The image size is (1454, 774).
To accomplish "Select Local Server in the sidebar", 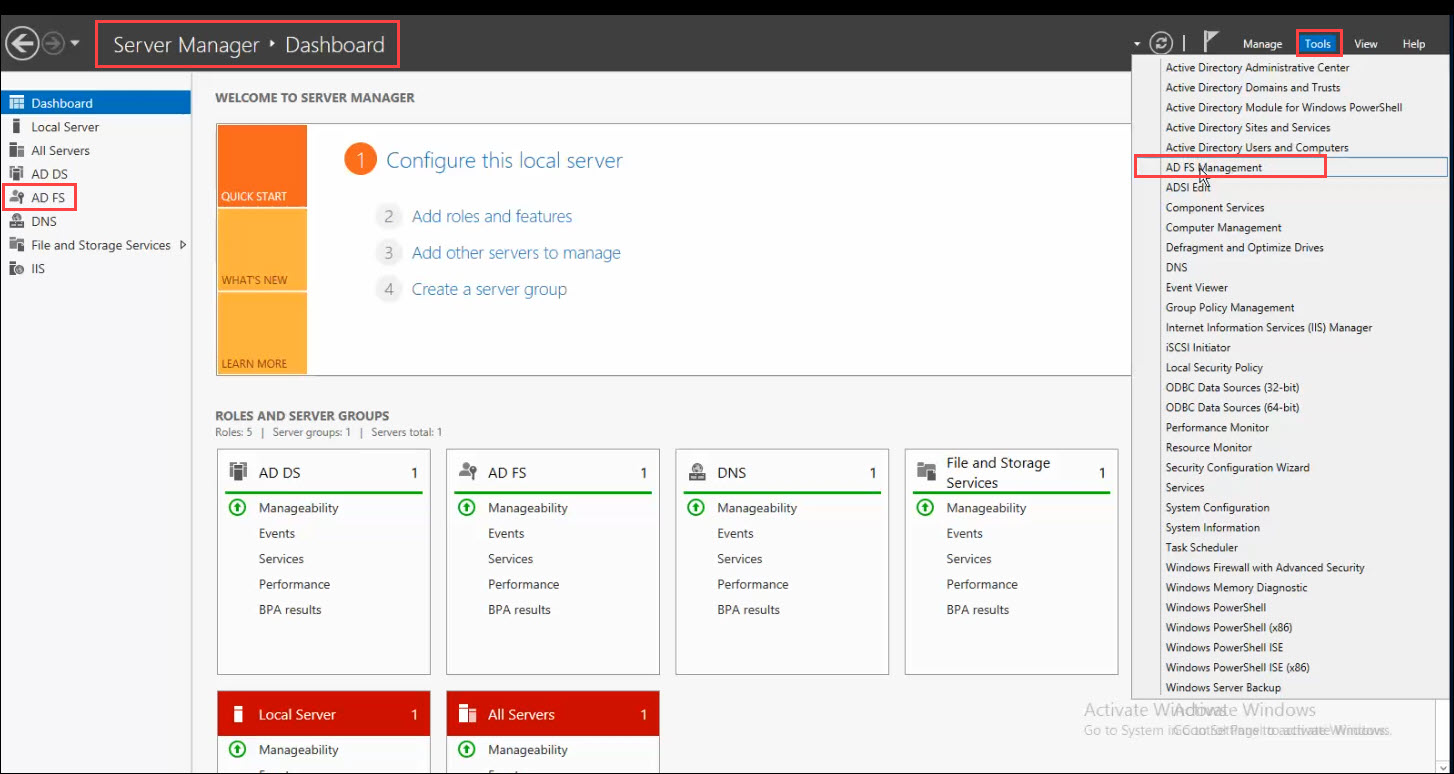I will tap(96, 127).
